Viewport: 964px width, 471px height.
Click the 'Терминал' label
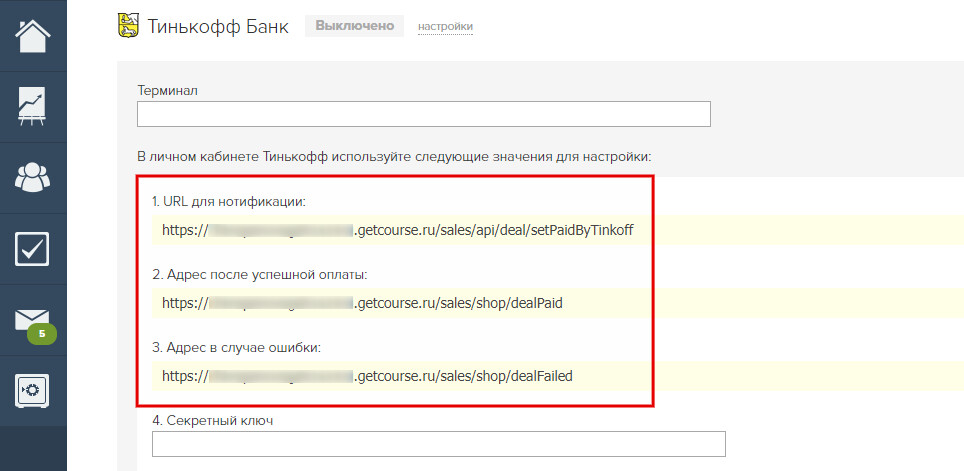[167, 91]
